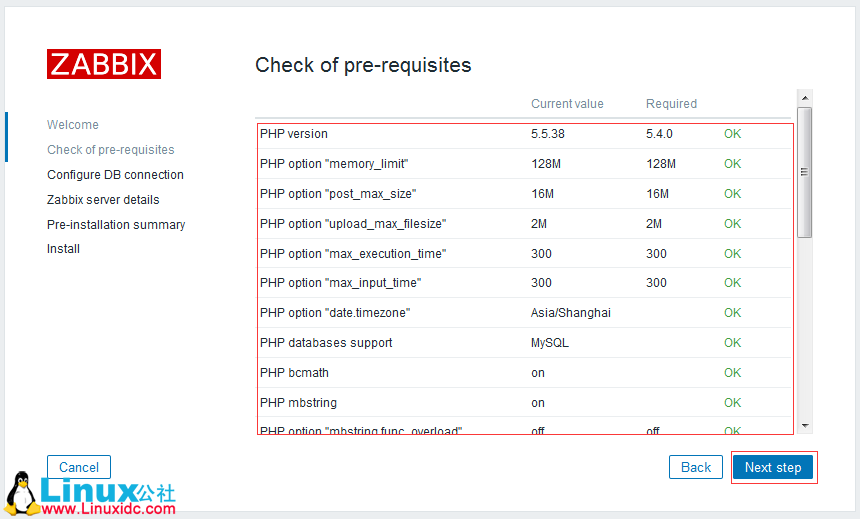The width and height of the screenshot is (860, 519).
Task: Click OK status for PHP bcmath
Action: tap(733, 373)
